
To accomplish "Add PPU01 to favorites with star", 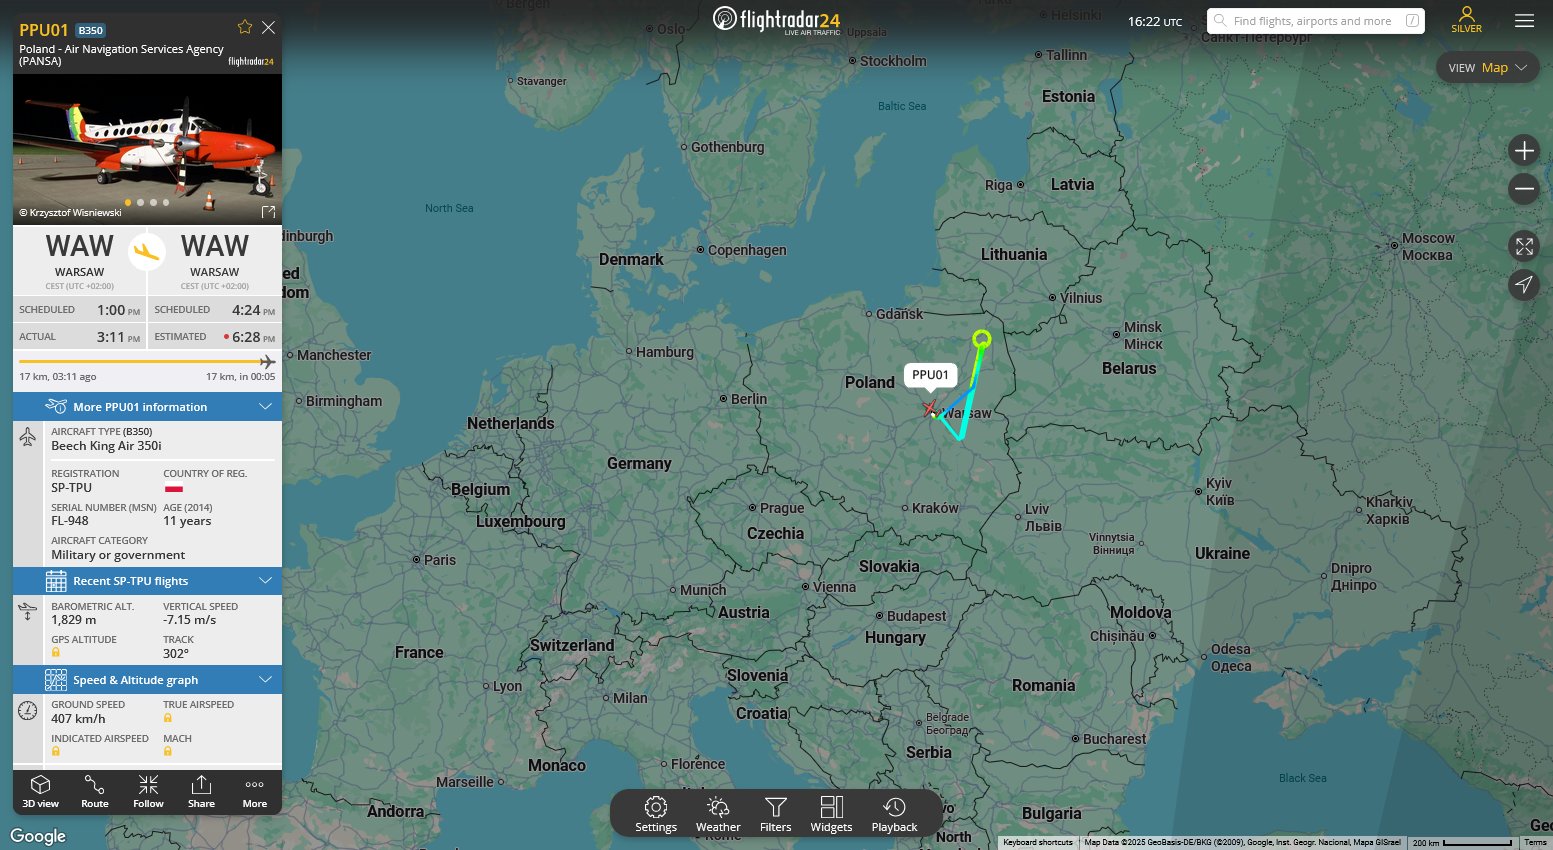I will click(245, 27).
